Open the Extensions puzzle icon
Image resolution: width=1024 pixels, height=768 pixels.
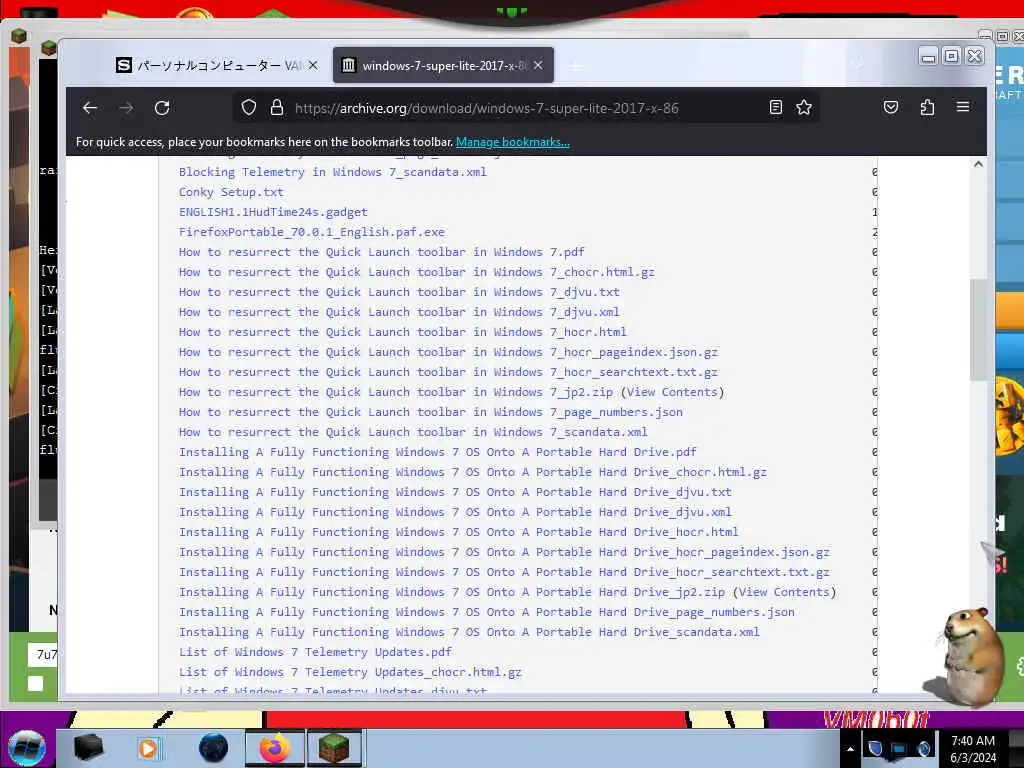click(x=927, y=107)
